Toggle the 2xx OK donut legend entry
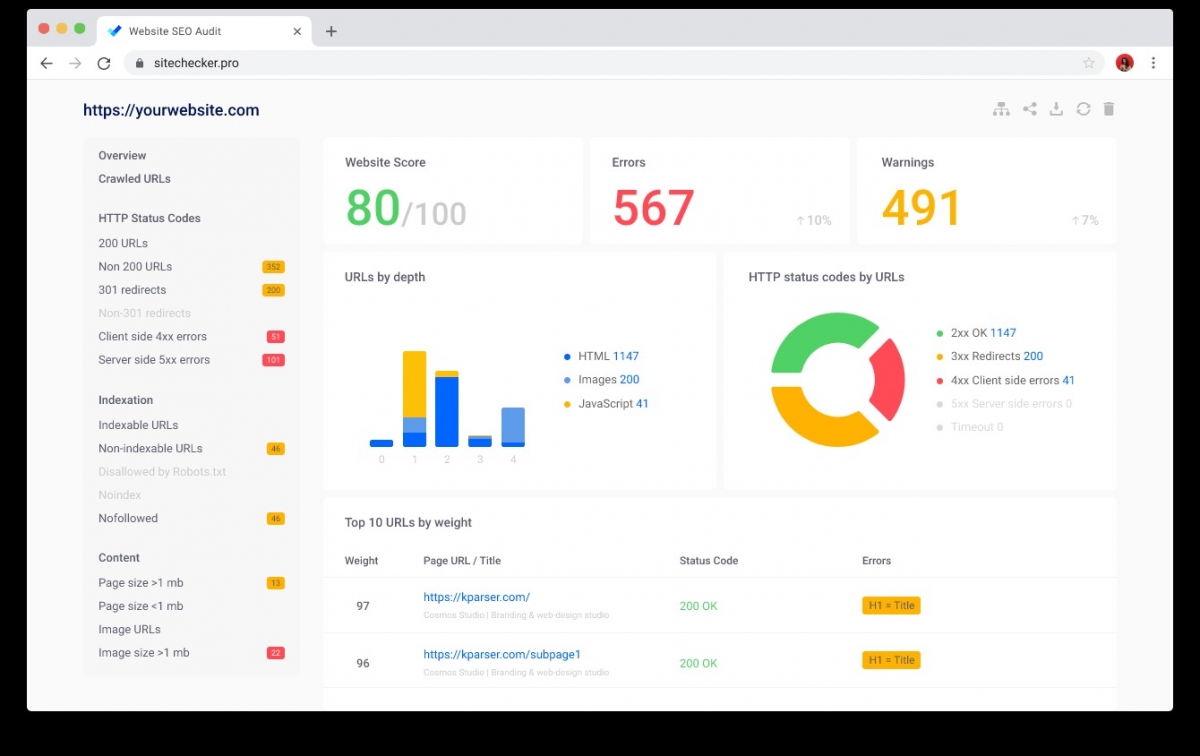The image size is (1200, 756). [975, 332]
